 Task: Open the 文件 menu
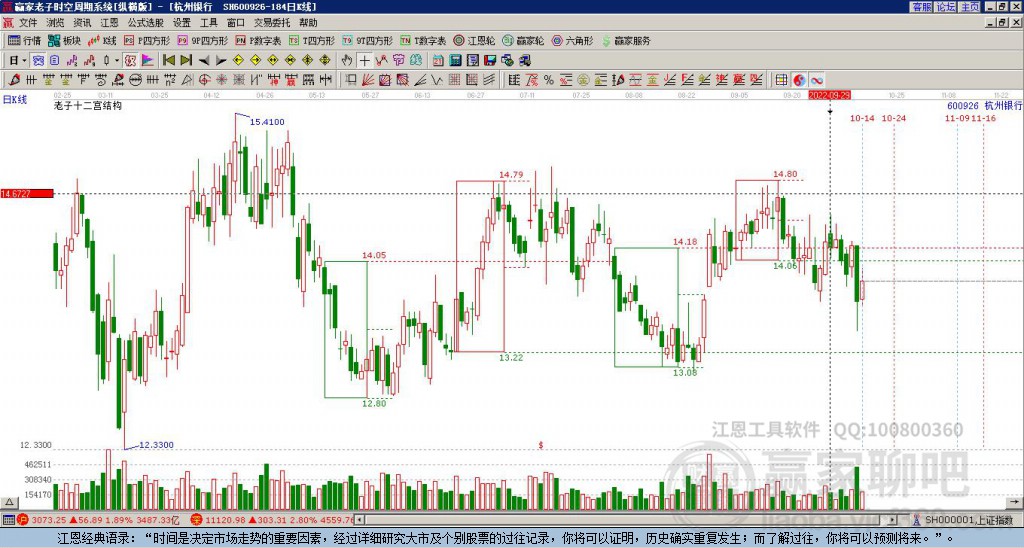coord(28,23)
